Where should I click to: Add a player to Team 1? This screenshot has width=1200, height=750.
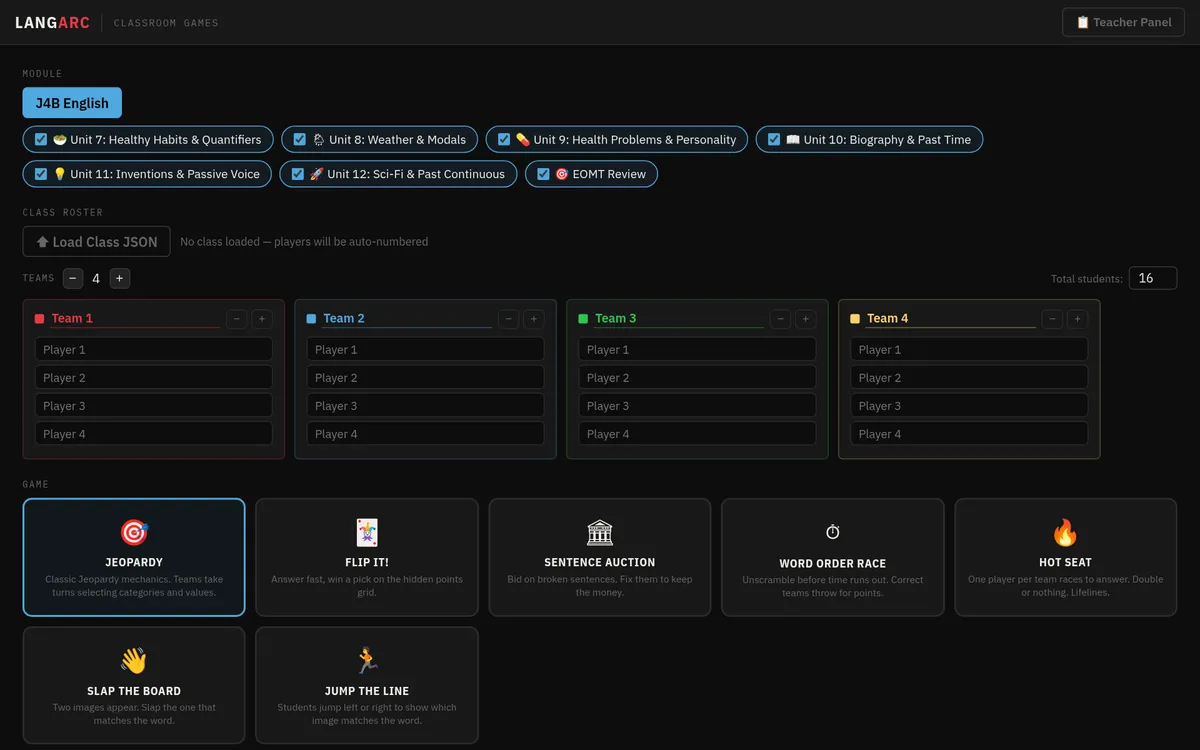[x=262, y=319]
